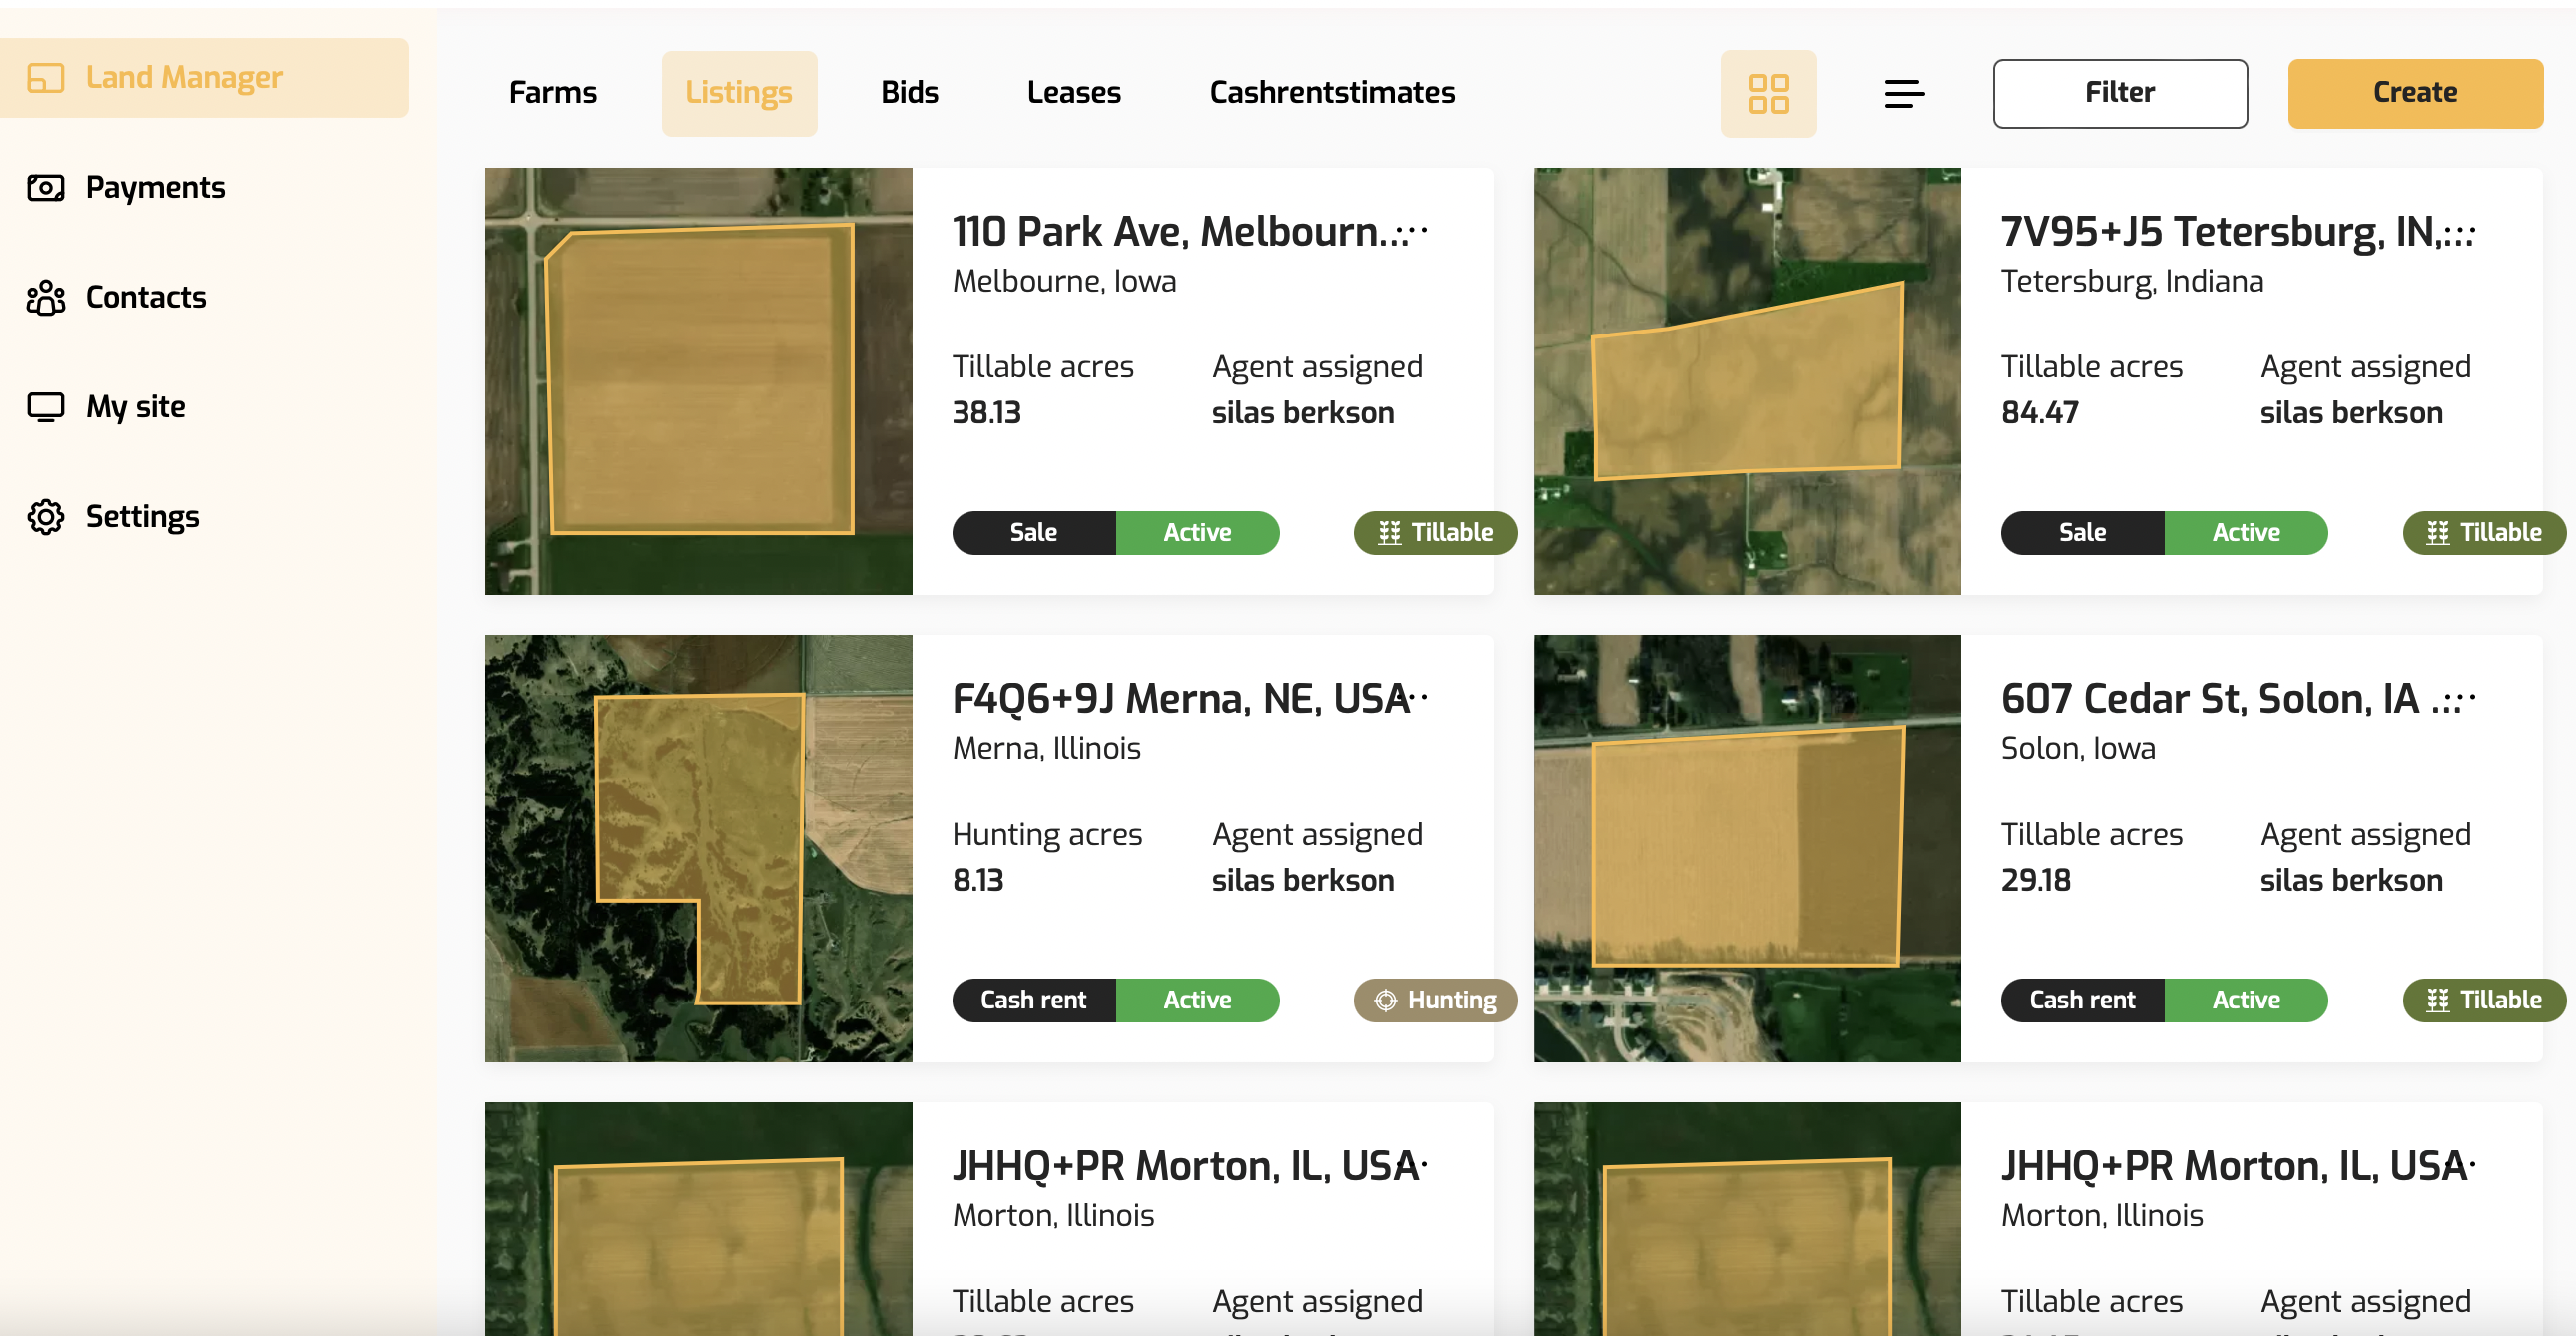Open the 7V95+J5 Tetersburg listing title
Image resolution: width=2576 pixels, height=1336 pixels.
click(2236, 232)
